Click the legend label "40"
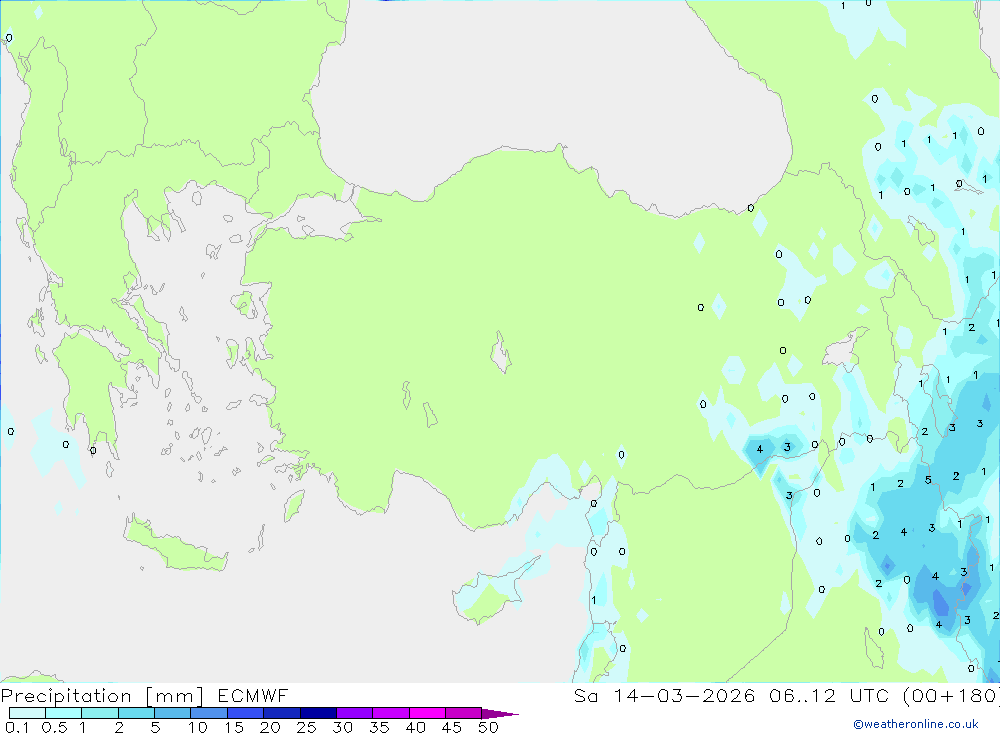Viewport: 1000px width, 733px height. [416, 727]
